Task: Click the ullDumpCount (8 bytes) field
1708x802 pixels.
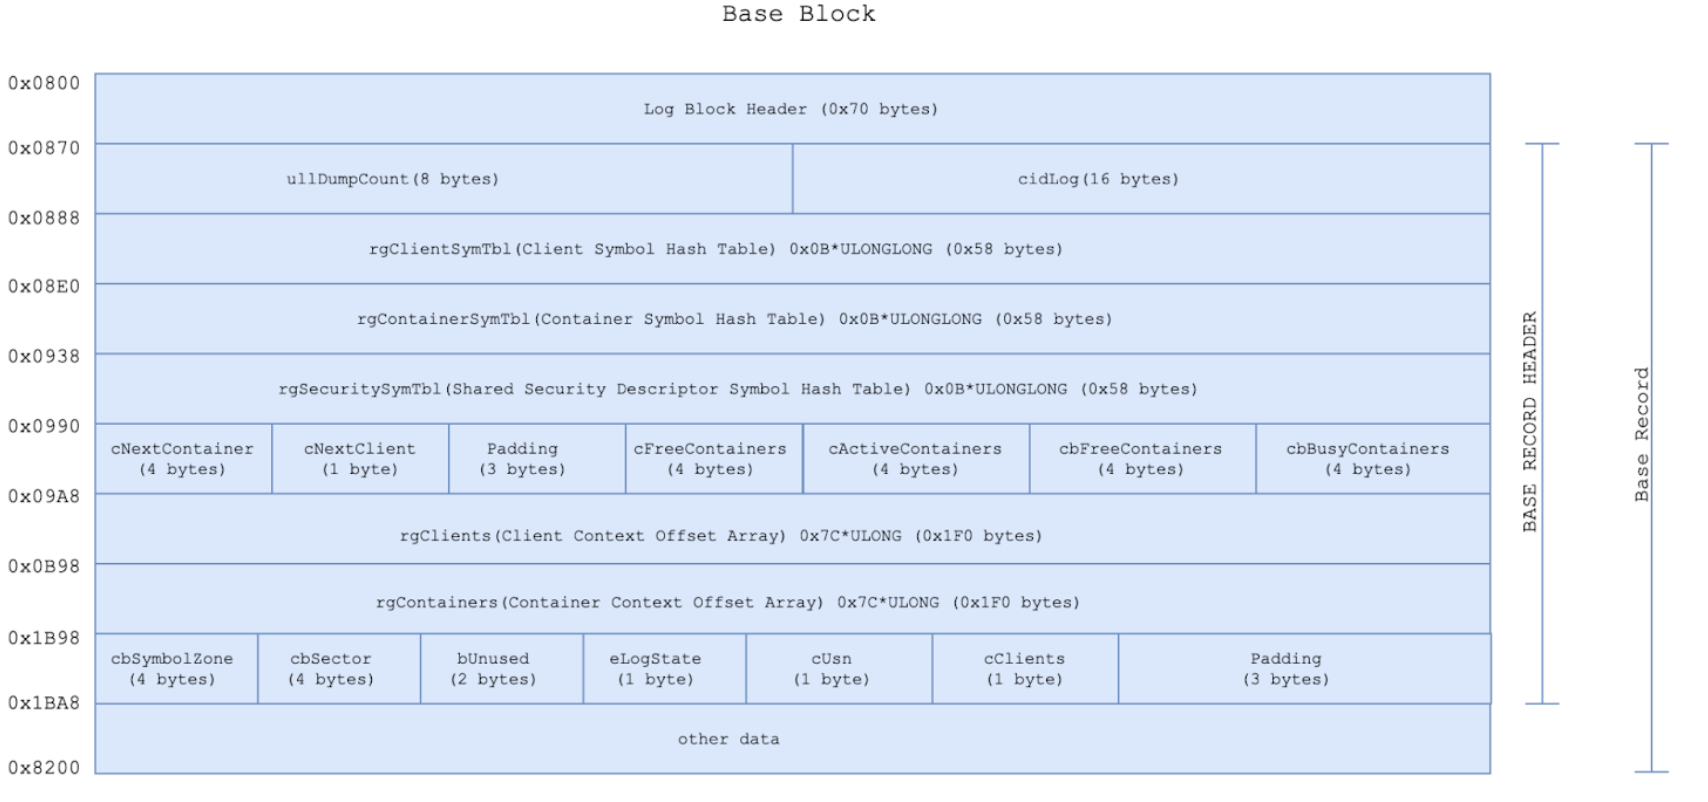Action: [444, 178]
